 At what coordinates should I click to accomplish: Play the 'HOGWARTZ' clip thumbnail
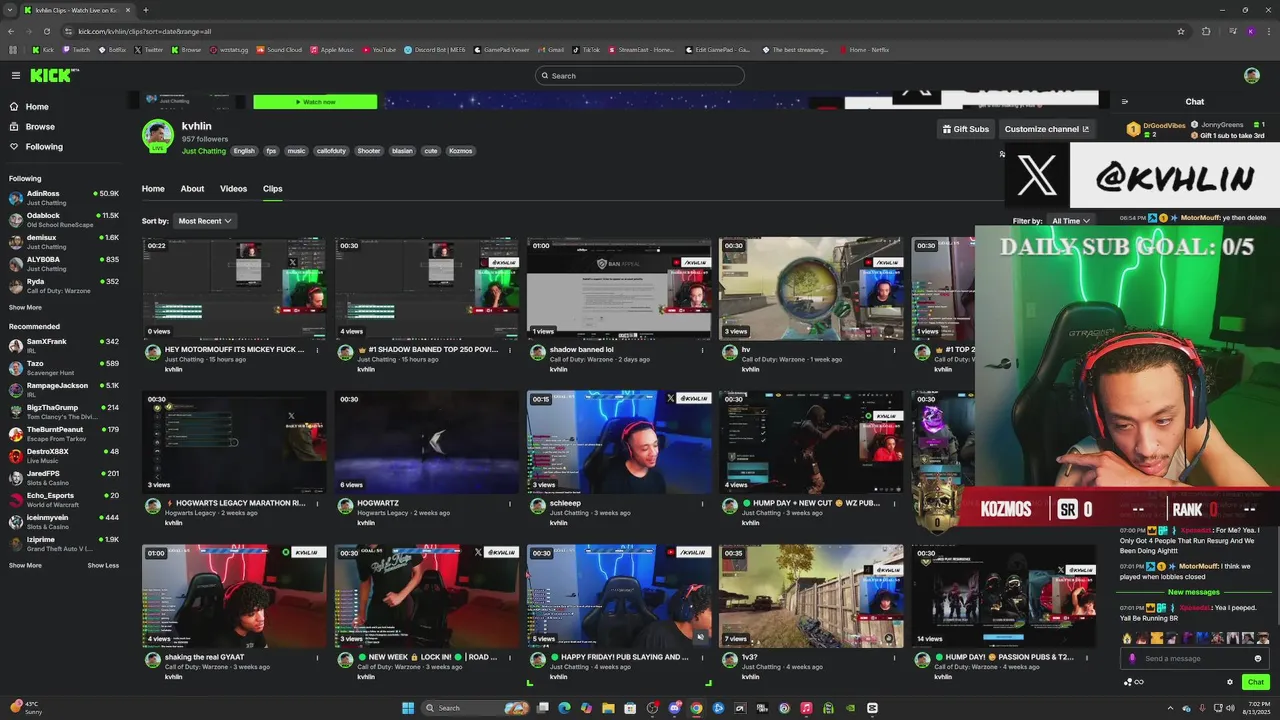coord(427,442)
